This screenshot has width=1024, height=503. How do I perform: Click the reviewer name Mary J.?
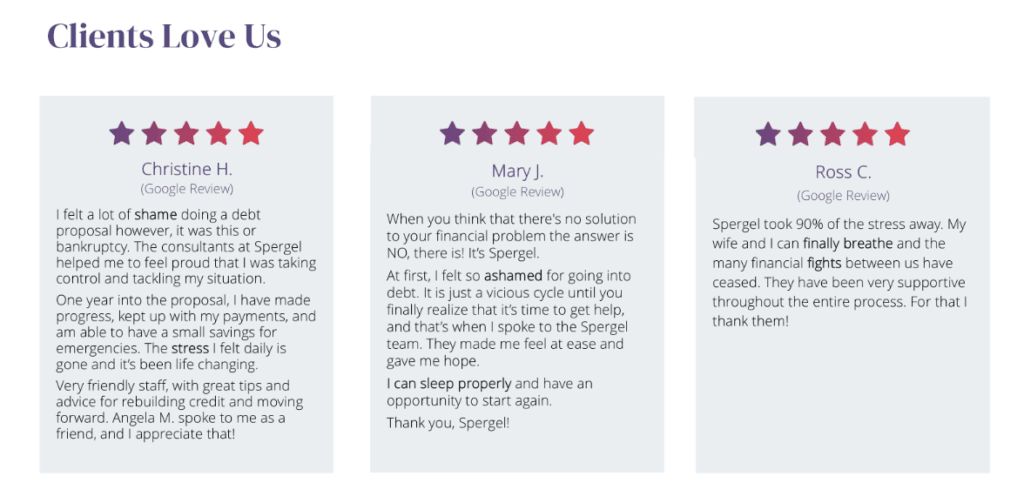pos(517,171)
